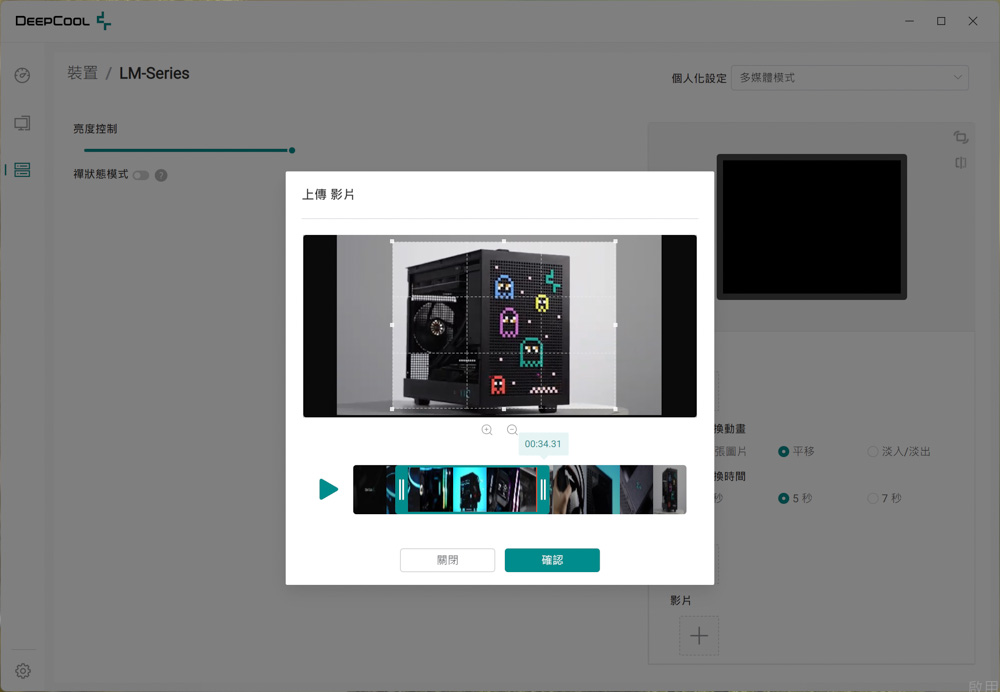Image resolution: width=1000 pixels, height=692 pixels.
Task: Select the 淡入/淡出 radio option
Action: (x=873, y=452)
